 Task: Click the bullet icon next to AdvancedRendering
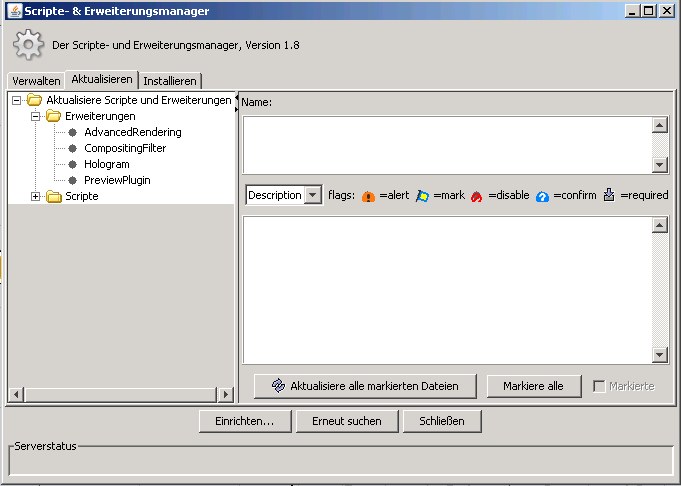73,132
